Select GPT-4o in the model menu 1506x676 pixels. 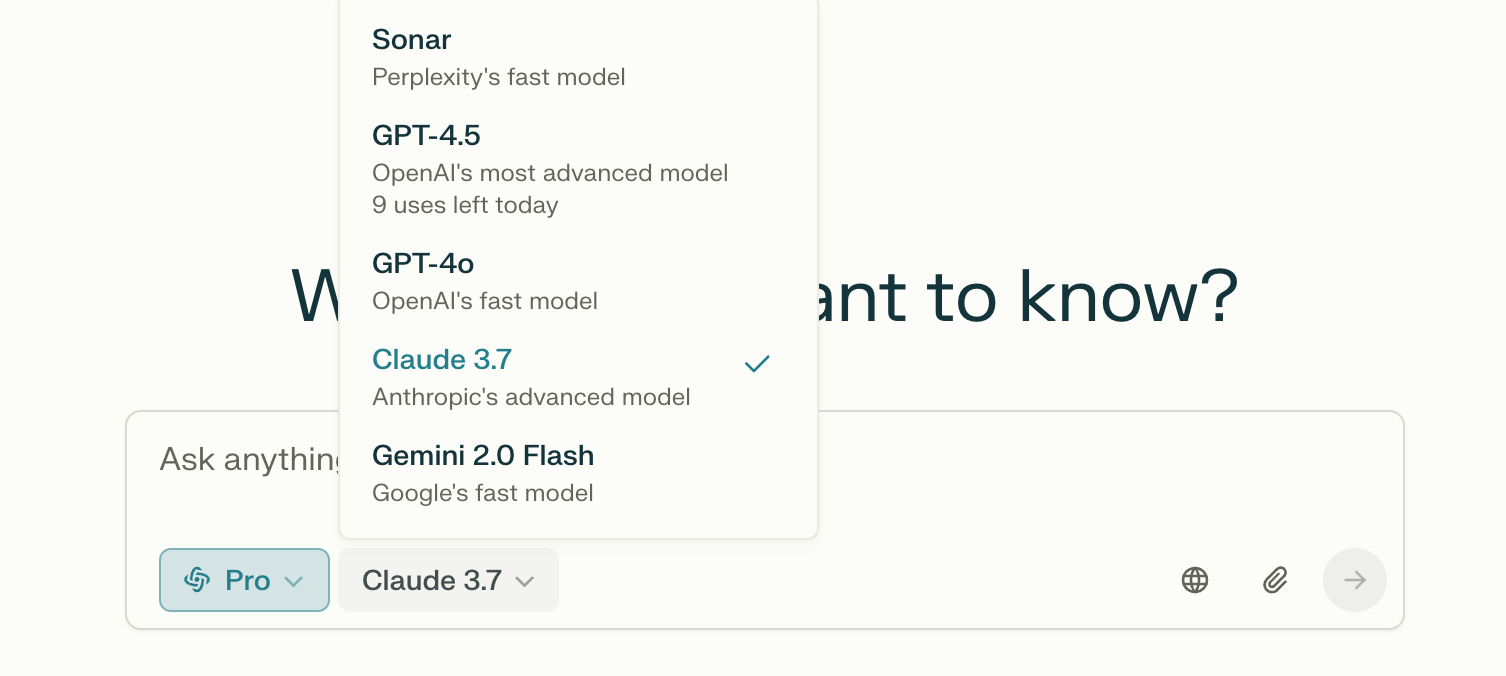[578, 281]
